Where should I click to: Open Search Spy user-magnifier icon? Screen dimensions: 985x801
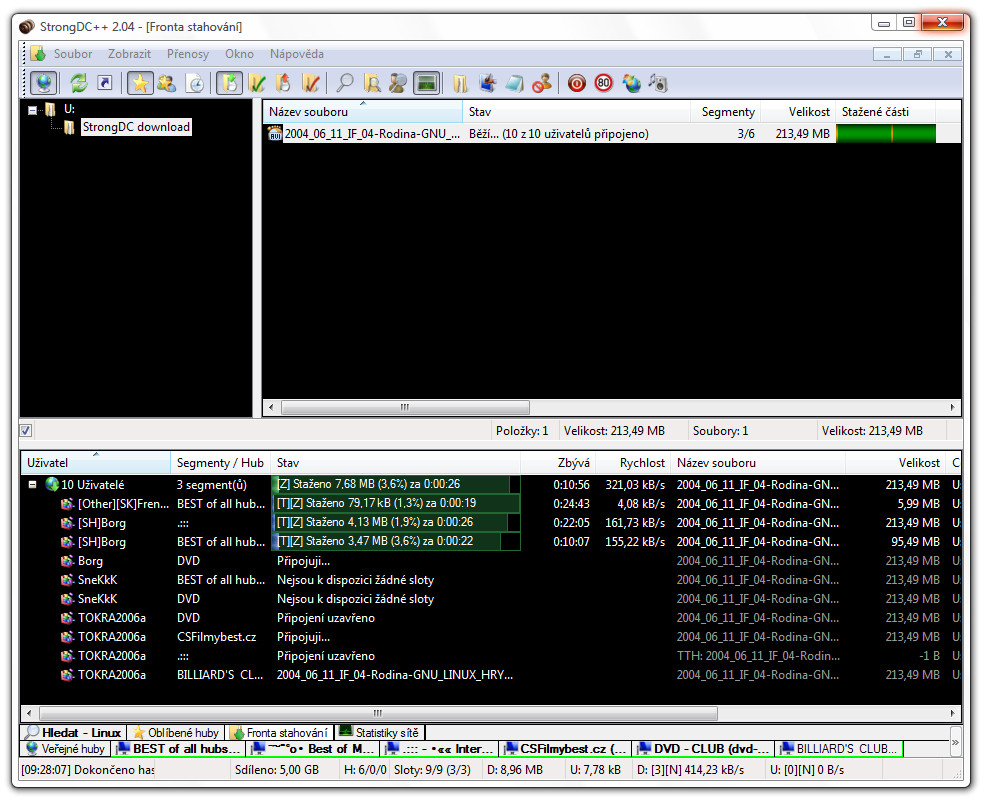398,83
